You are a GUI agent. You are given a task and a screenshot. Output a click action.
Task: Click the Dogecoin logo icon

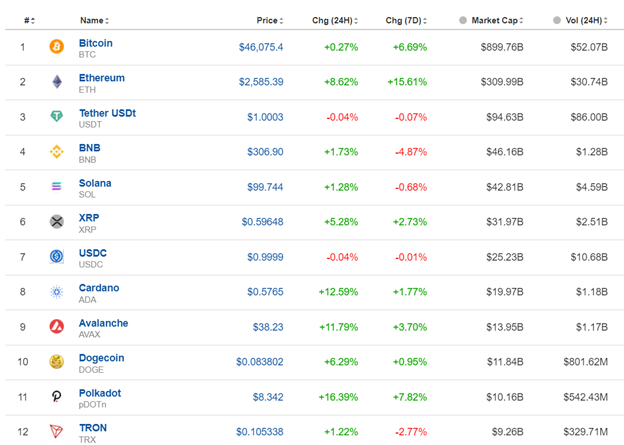(57, 361)
